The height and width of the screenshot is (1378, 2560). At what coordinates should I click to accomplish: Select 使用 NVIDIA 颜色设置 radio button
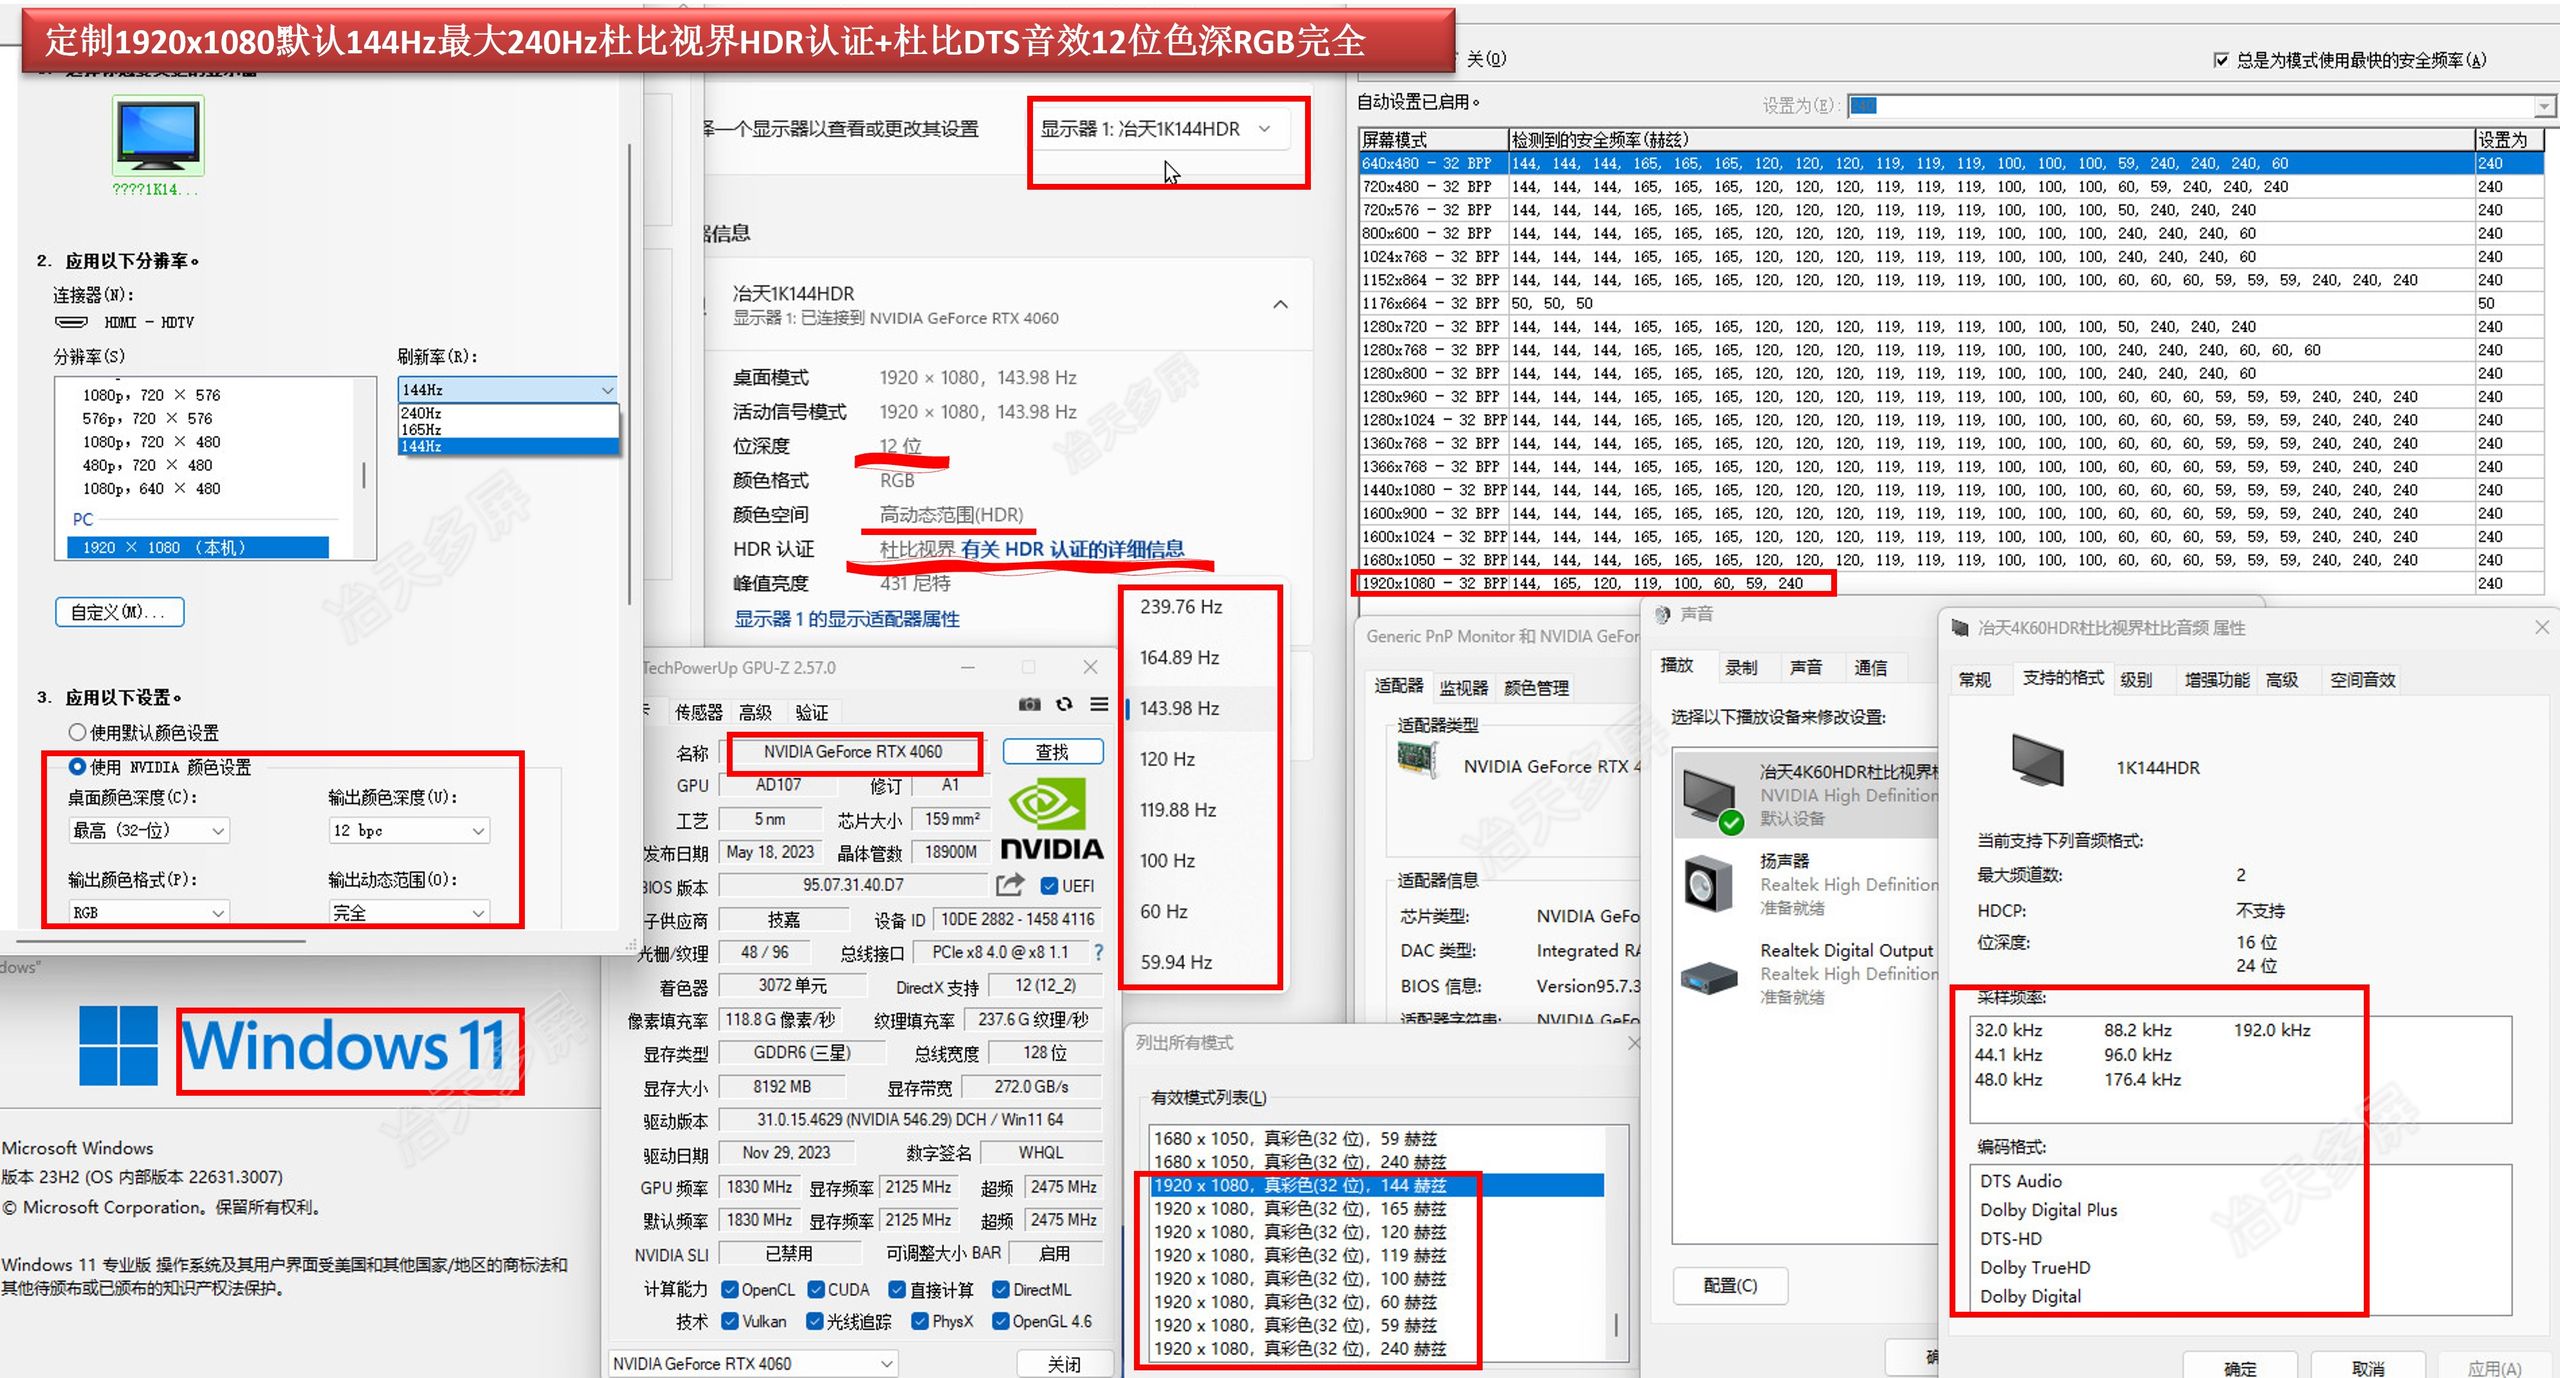click(77, 766)
